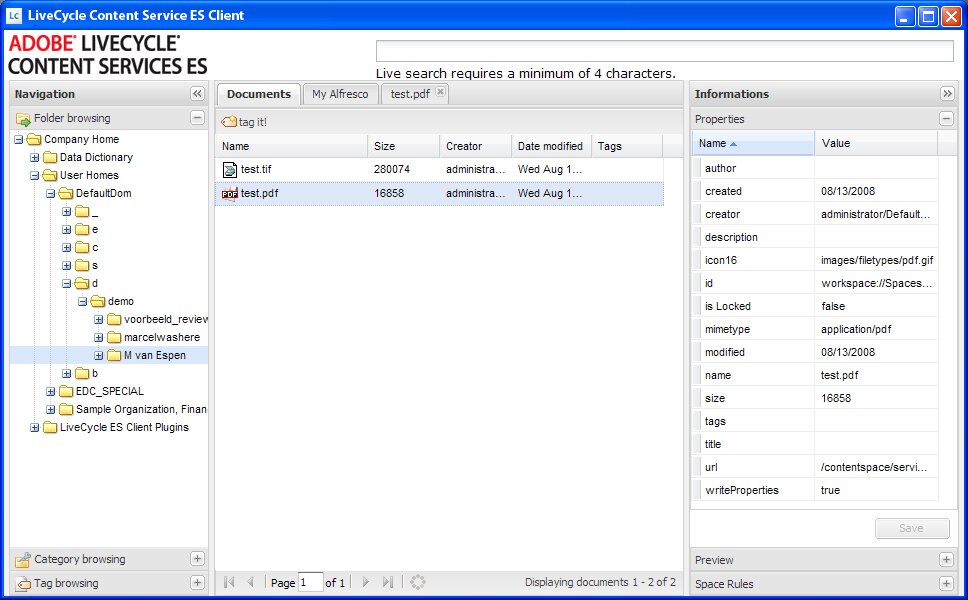The width and height of the screenshot is (968, 600).
Task: Expand the Preview section
Action: tap(946, 560)
